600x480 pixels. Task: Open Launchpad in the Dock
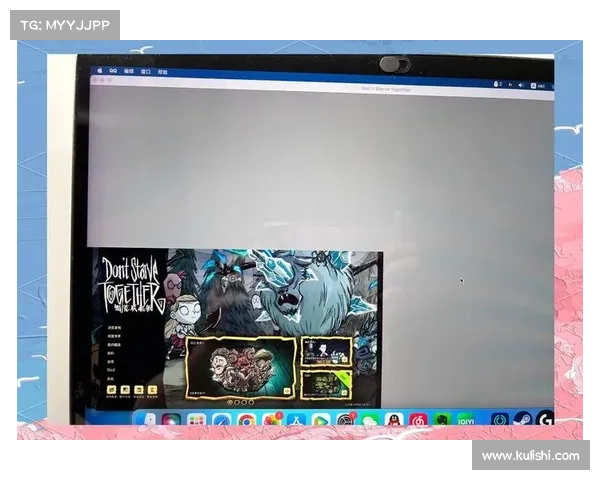point(197,420)
